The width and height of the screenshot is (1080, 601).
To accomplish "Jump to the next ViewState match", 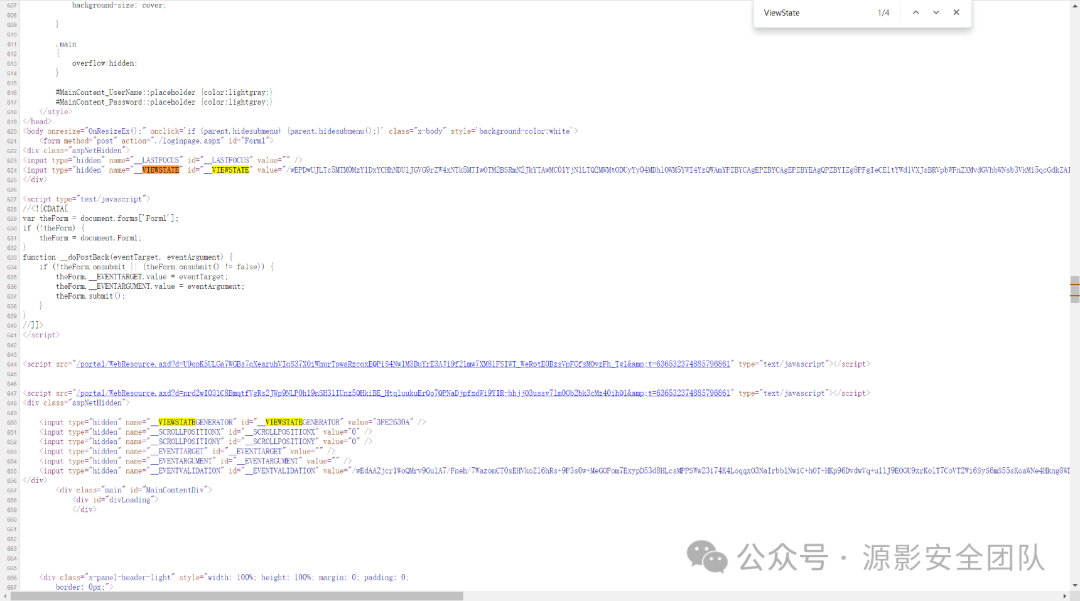I will 936,12.
